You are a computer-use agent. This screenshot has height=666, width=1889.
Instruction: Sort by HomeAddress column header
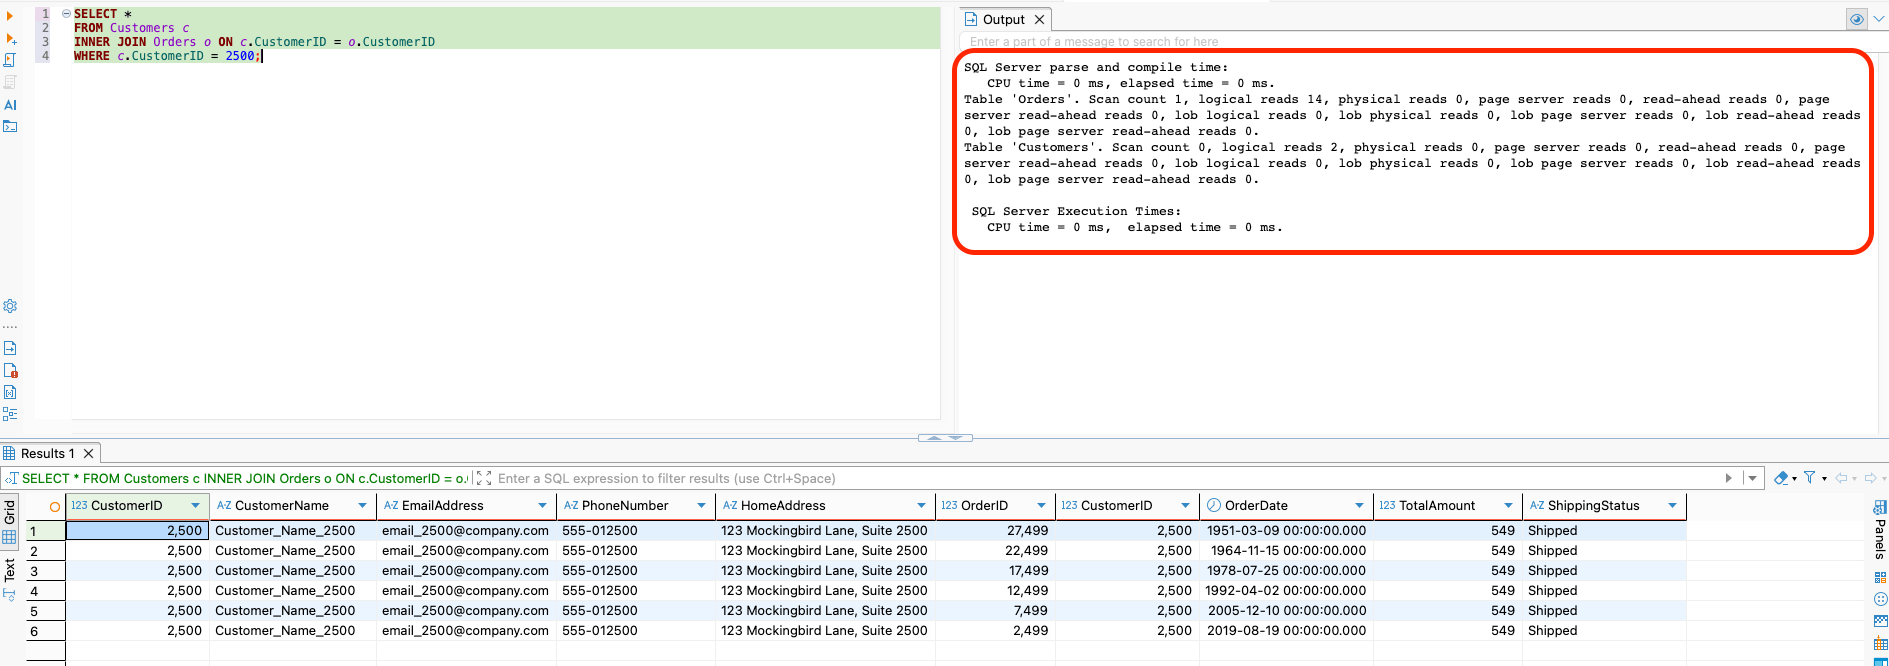tap(783, 506)
